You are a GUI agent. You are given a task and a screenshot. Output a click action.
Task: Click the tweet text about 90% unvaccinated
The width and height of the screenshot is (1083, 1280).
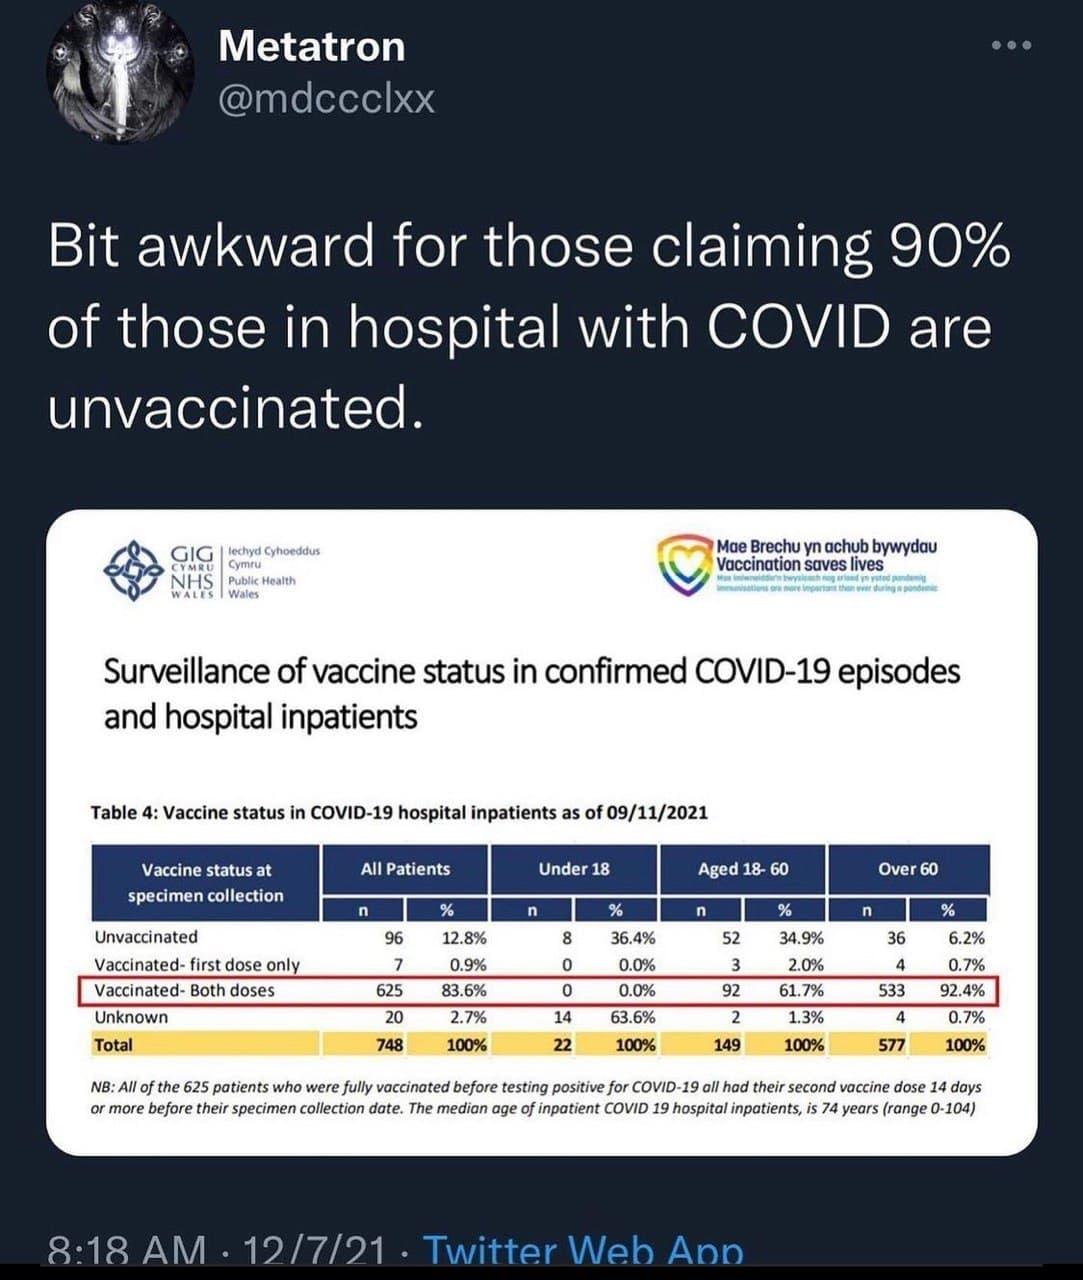tap(529, 326)
